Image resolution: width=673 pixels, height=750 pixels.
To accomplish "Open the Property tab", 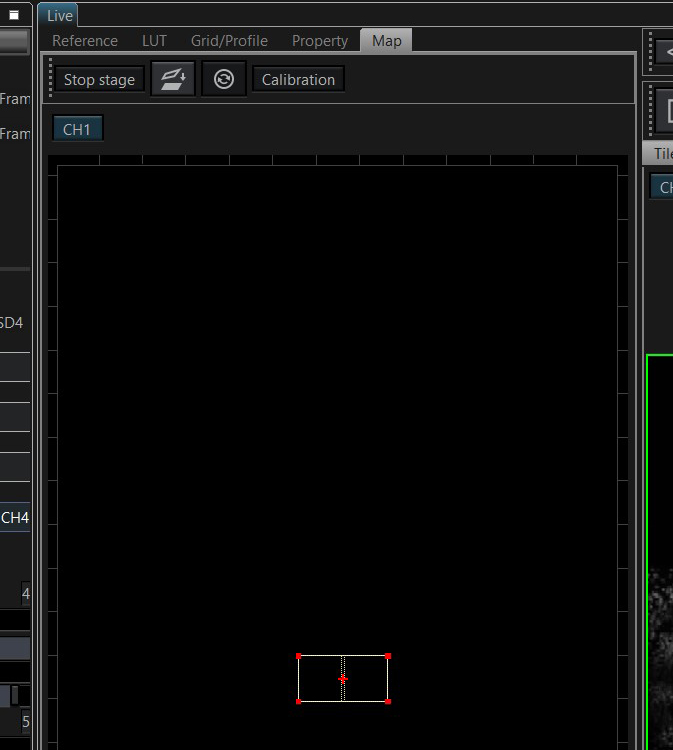I will coord(320,41).
